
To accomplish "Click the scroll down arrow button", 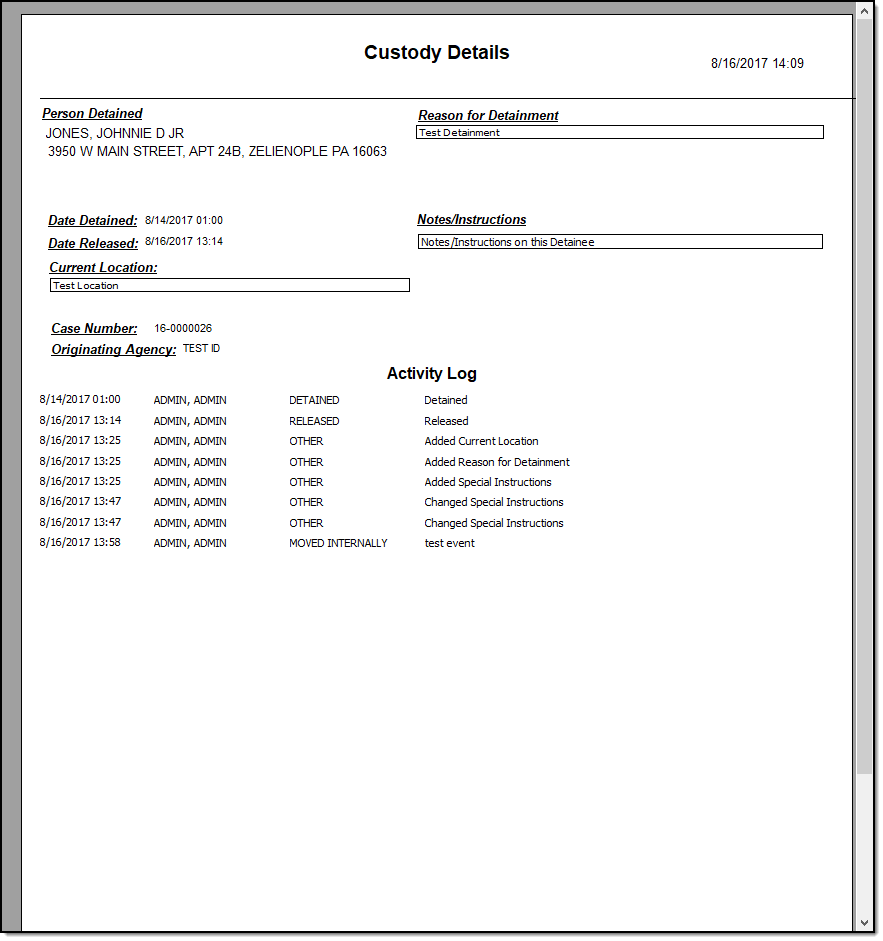I will click(864, 922).
